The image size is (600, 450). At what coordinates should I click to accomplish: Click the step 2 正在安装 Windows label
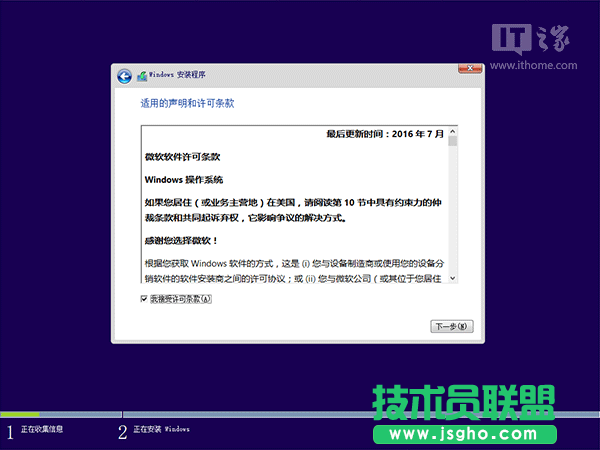(x=161, y=429)
